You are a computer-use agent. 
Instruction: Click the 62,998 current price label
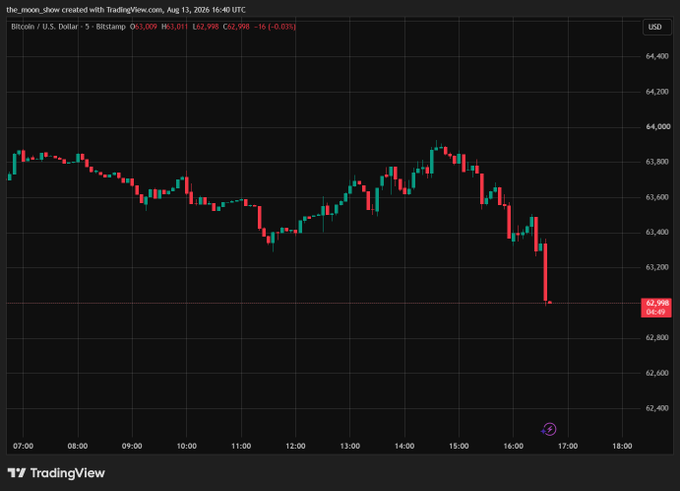coord(656,308)
